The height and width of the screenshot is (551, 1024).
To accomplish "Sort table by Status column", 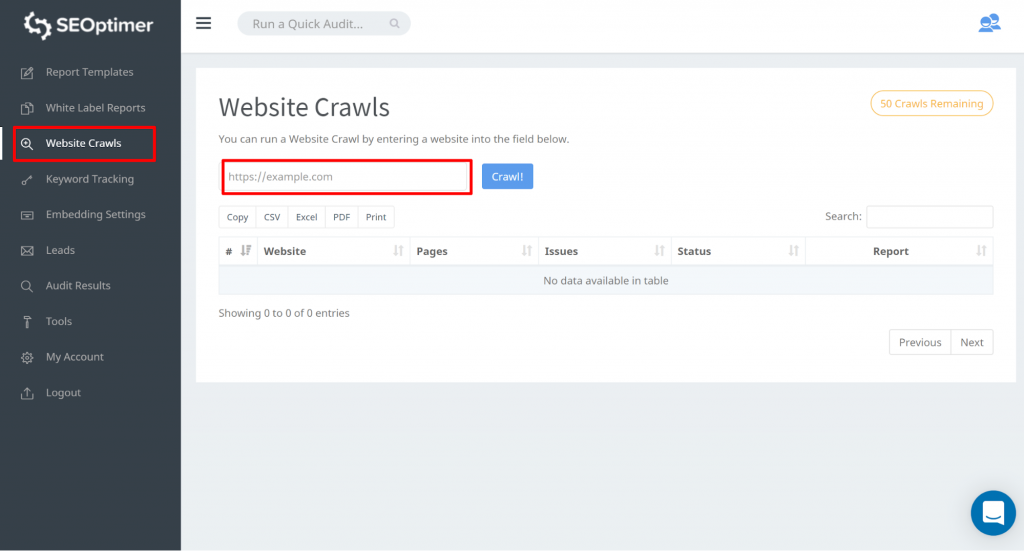I will [738, 251].
